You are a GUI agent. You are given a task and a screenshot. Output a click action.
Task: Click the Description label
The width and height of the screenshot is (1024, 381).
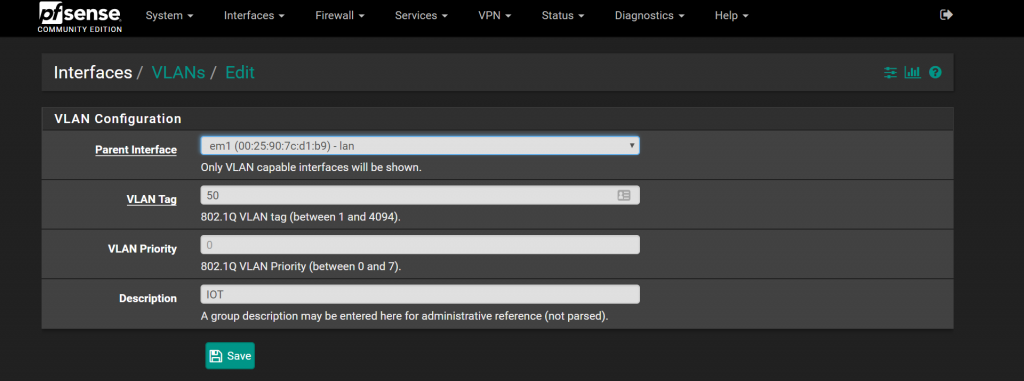click(148, 299)
